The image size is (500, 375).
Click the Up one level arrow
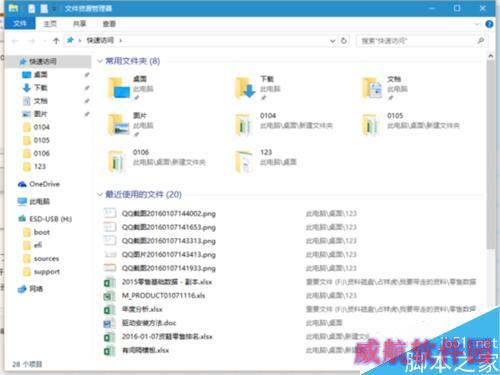(x=56, y=41)
